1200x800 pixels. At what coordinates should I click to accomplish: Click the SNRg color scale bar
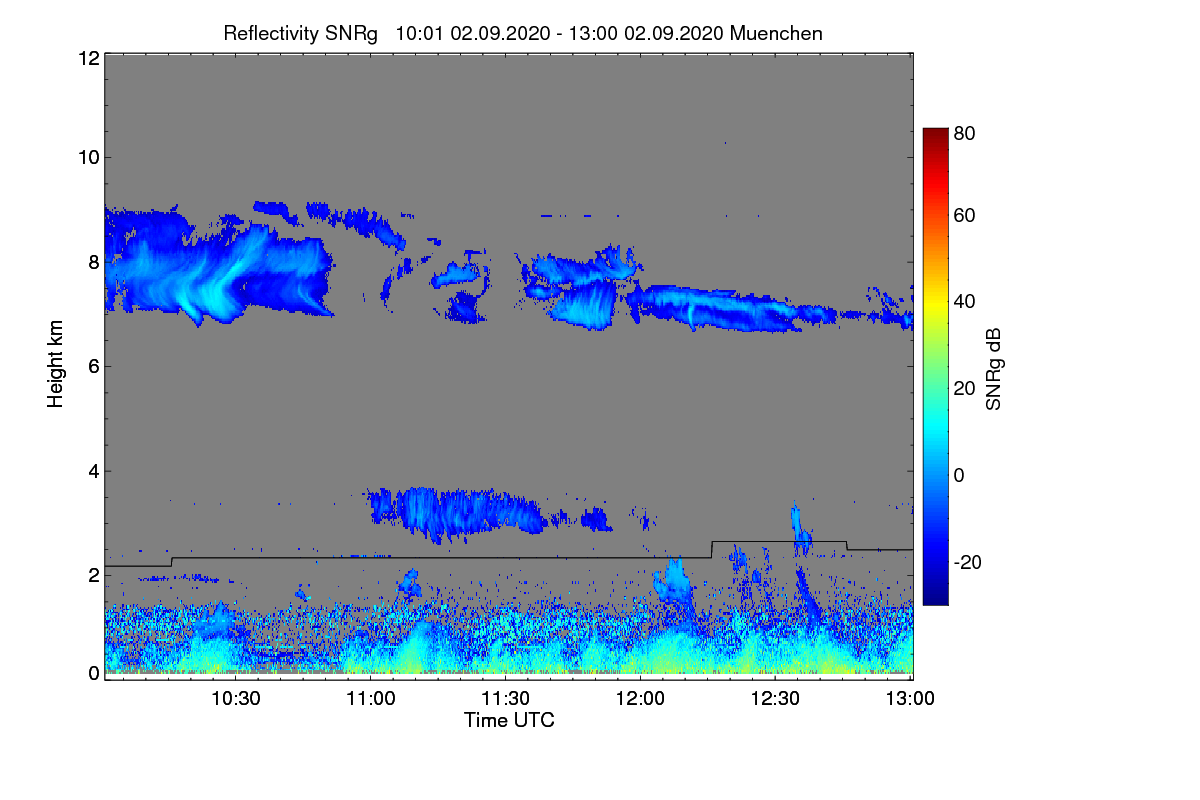[x=935, y=366]
